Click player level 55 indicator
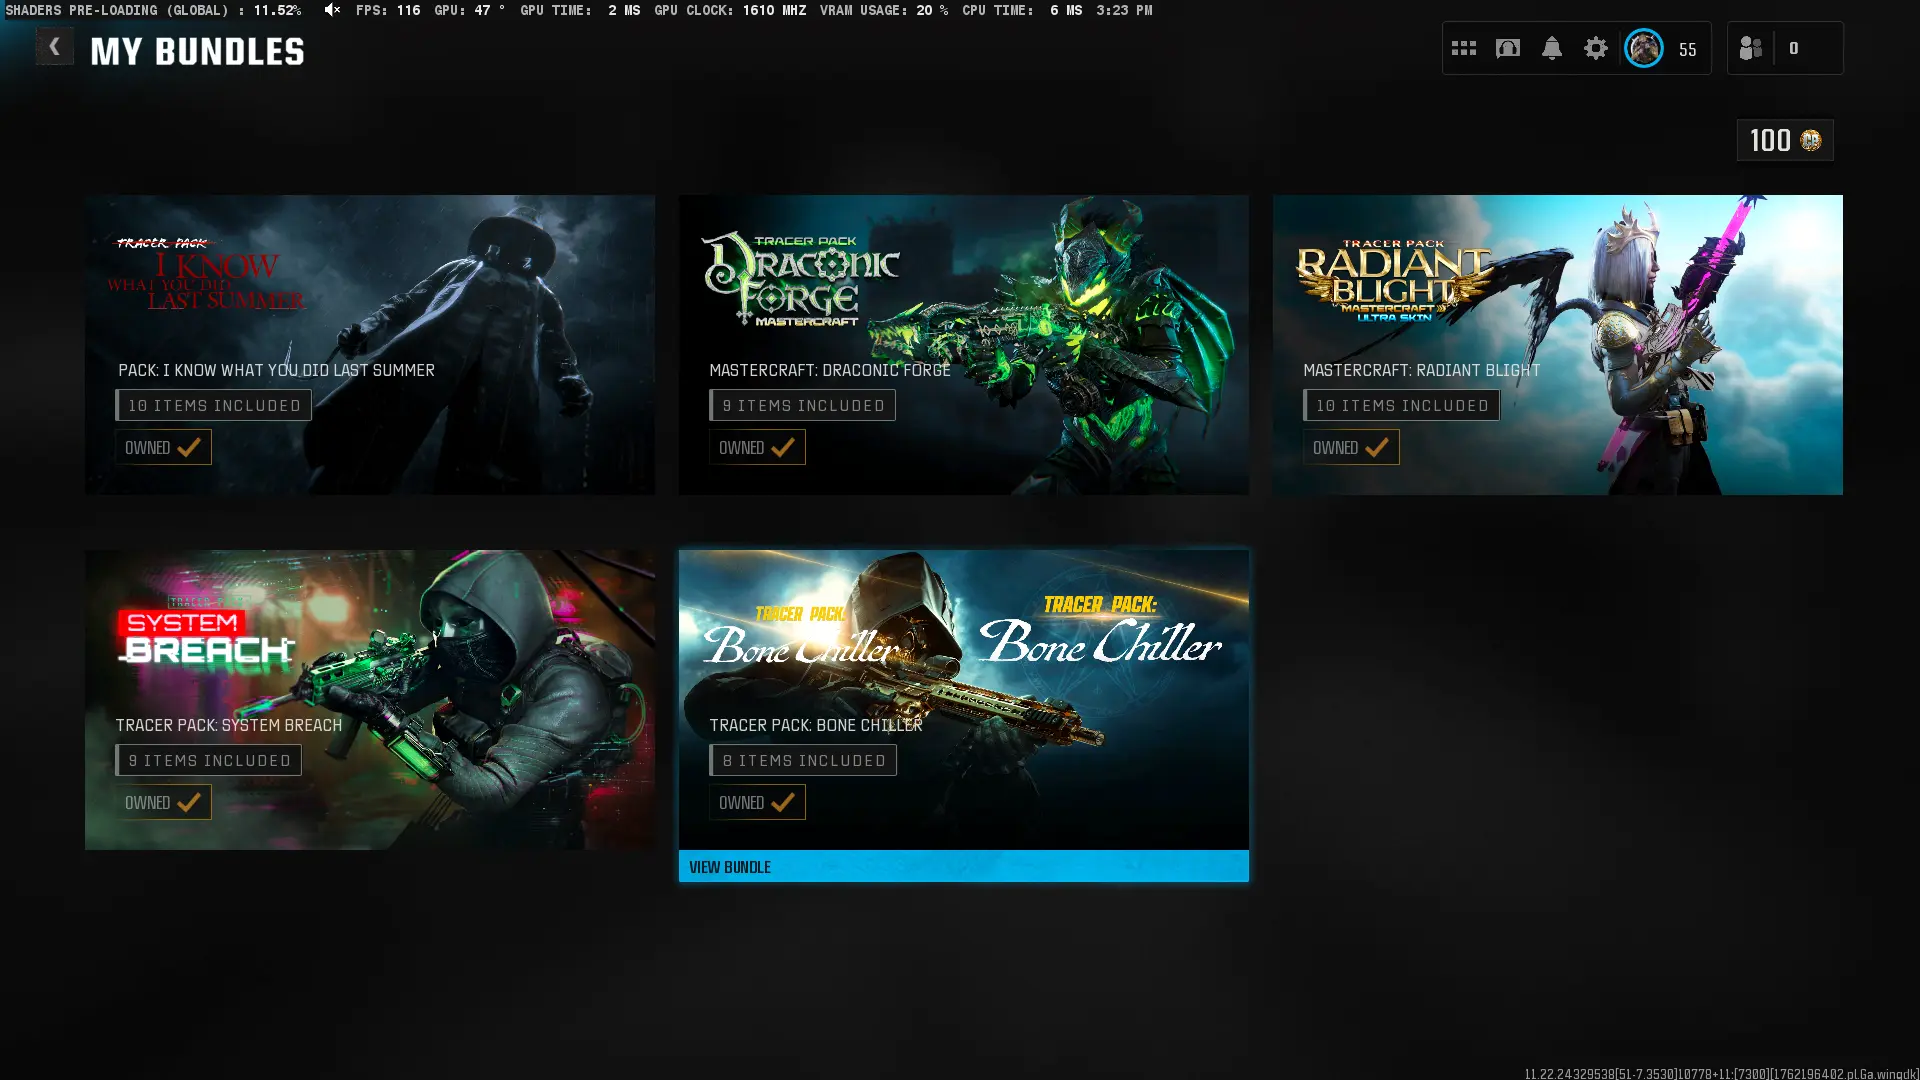 (1688, 49)
